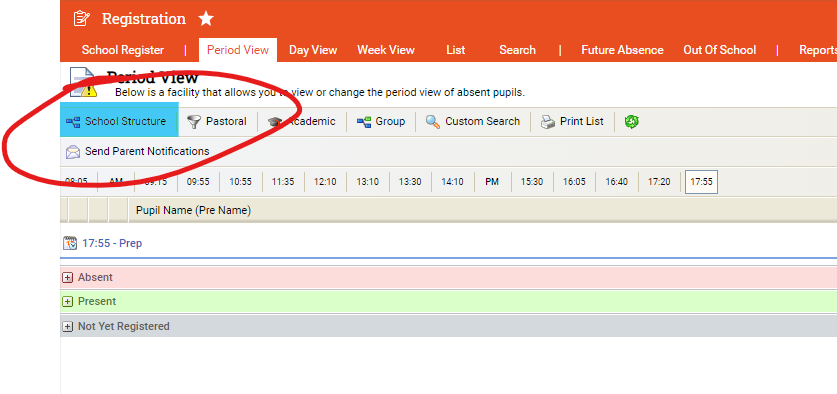Viewport: 837px width, 394px height.
Task: Click the Pupil Name column header
Action: tap(193, 210)
